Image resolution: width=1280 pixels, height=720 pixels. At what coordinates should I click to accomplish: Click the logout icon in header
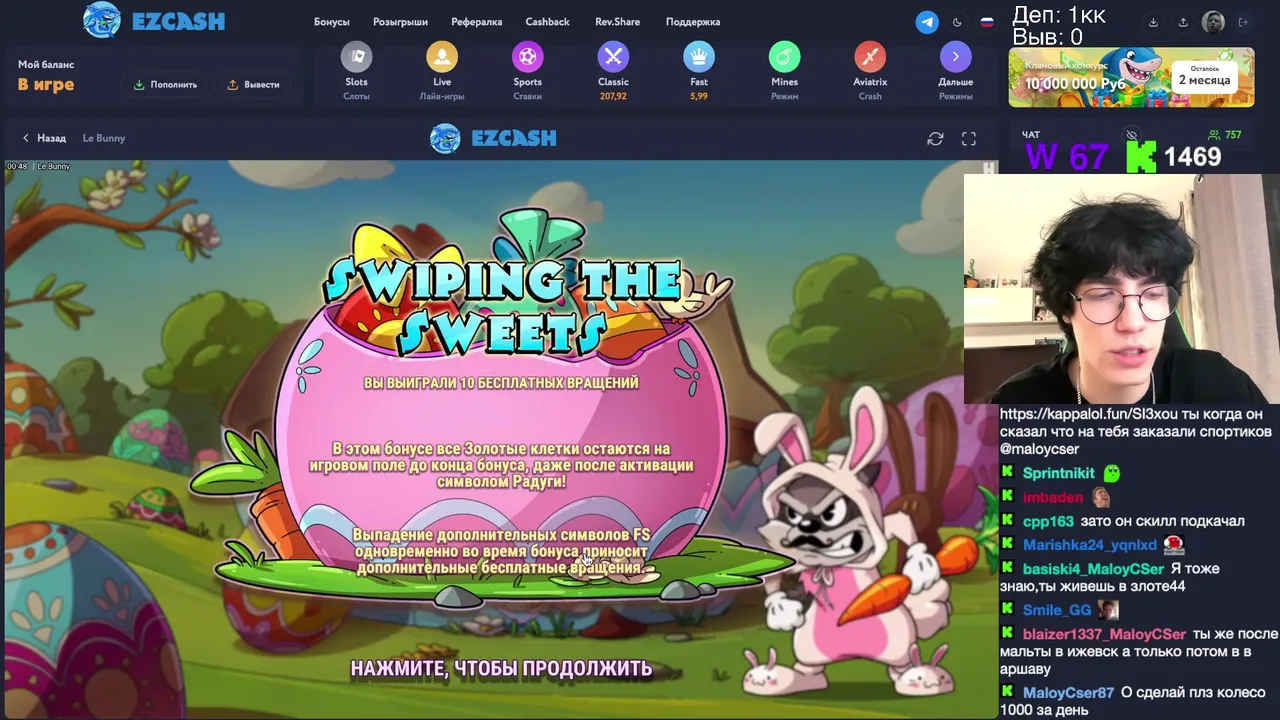(1243, 22)
